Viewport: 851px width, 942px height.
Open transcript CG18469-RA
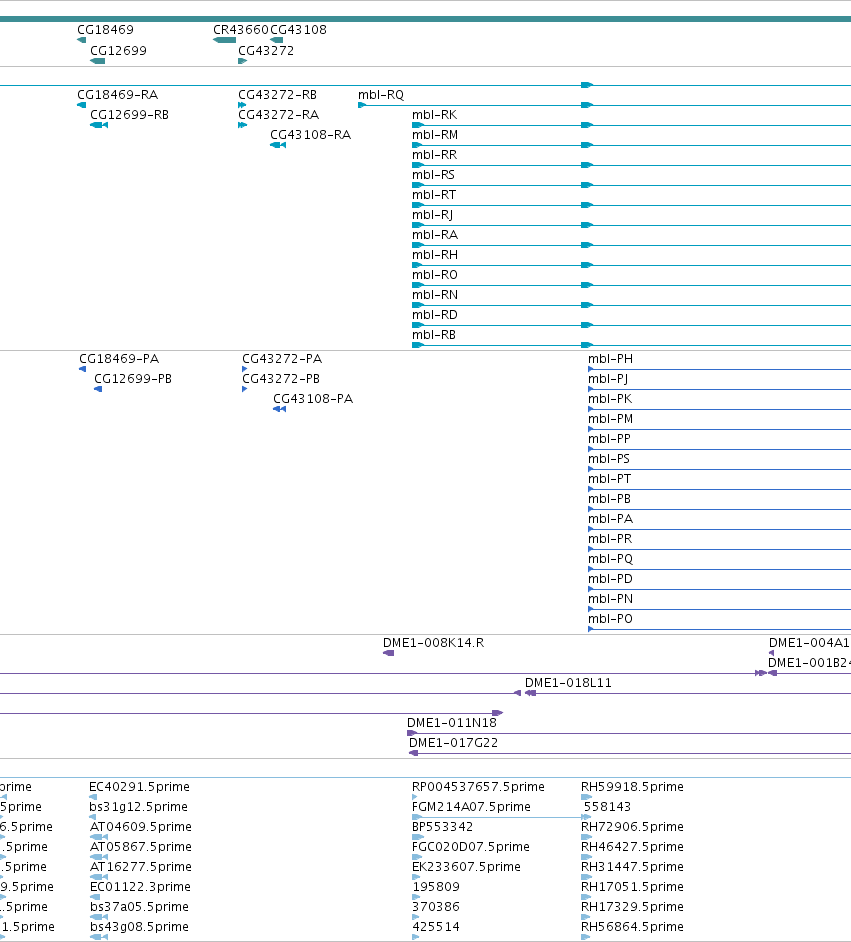click(x=118, y=94)
